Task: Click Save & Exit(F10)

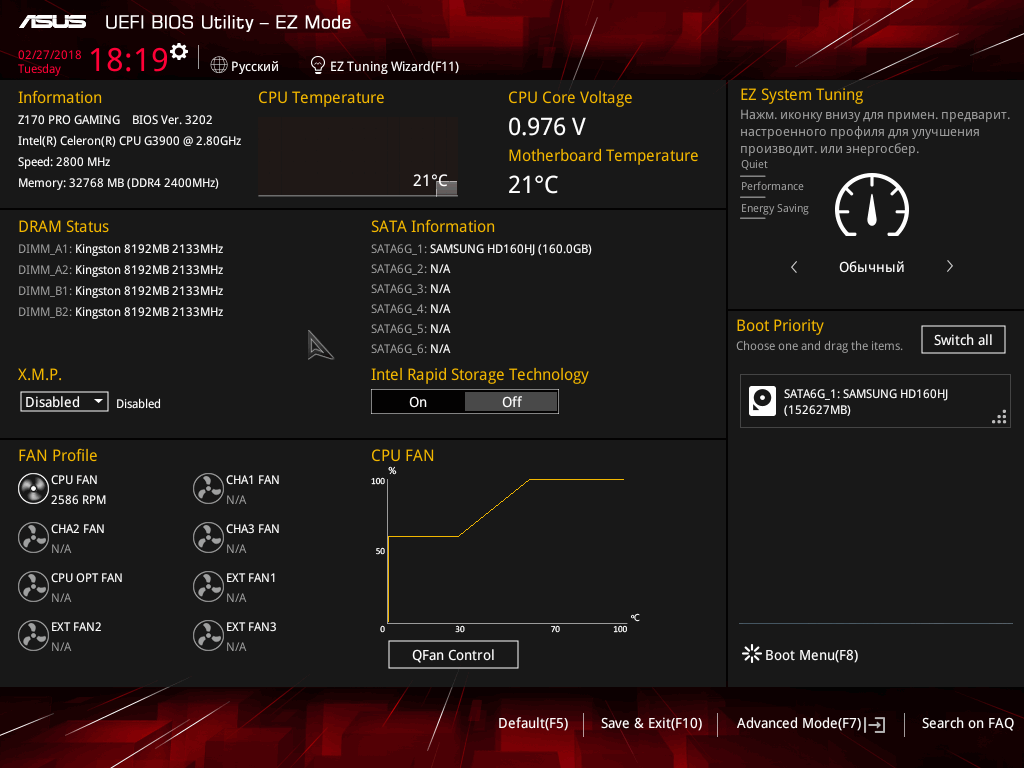Action: pos(651,724)
